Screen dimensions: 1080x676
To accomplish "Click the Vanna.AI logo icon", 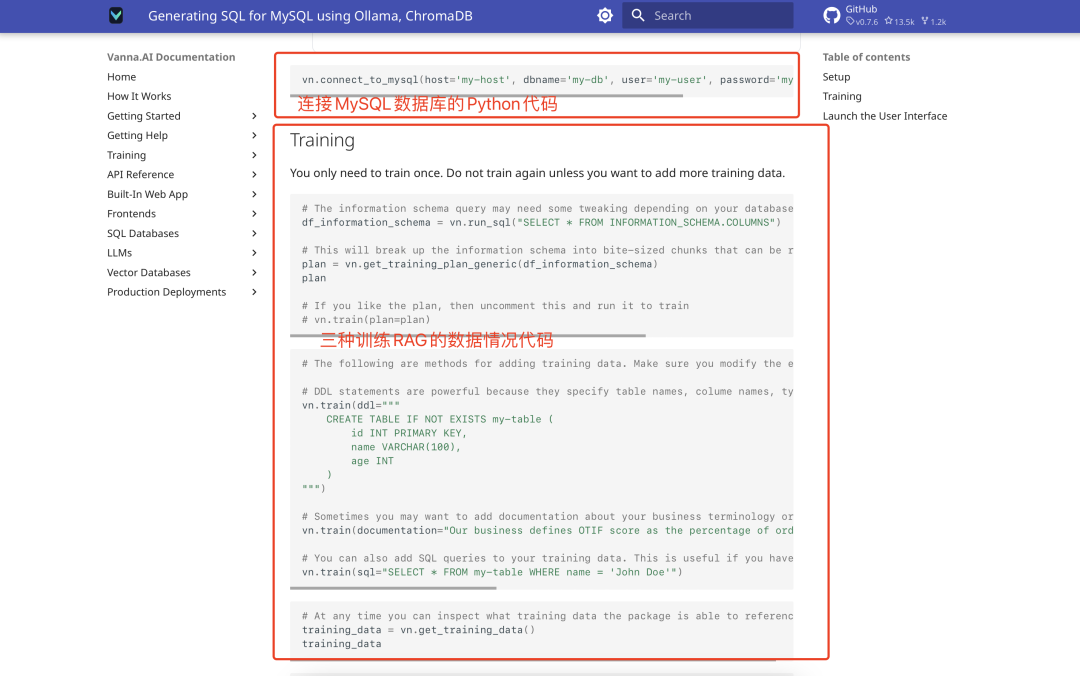I will [x=116, y=16].
